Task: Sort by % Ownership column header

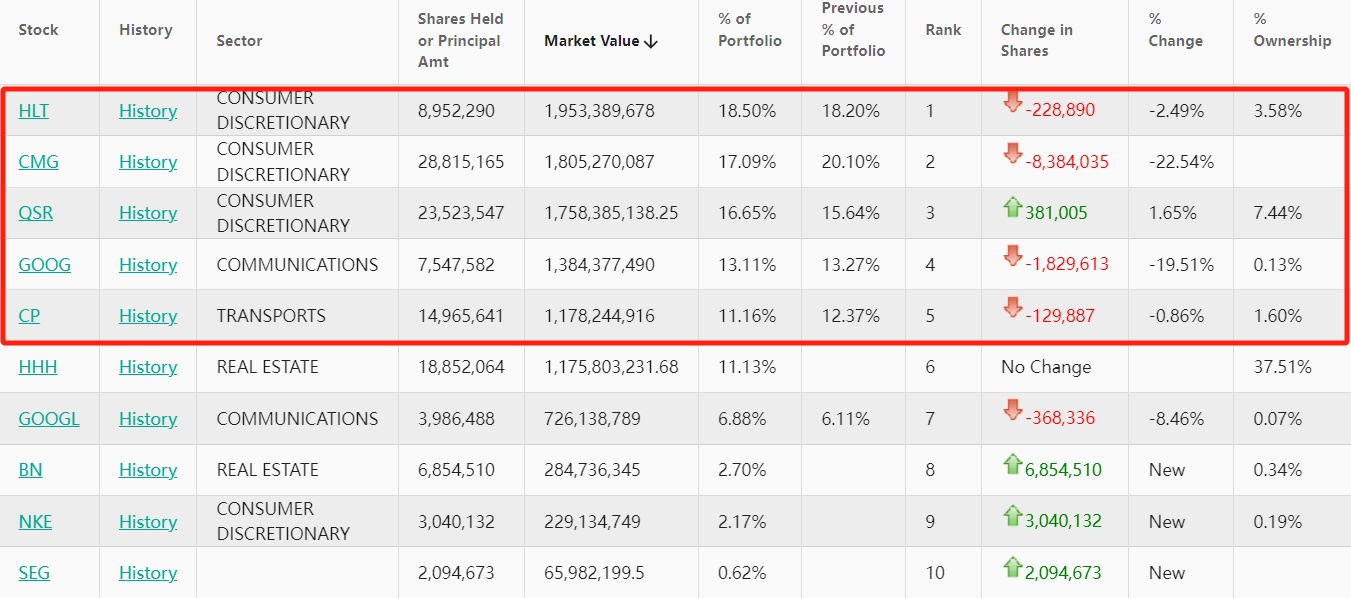Action: (1292, 30)
